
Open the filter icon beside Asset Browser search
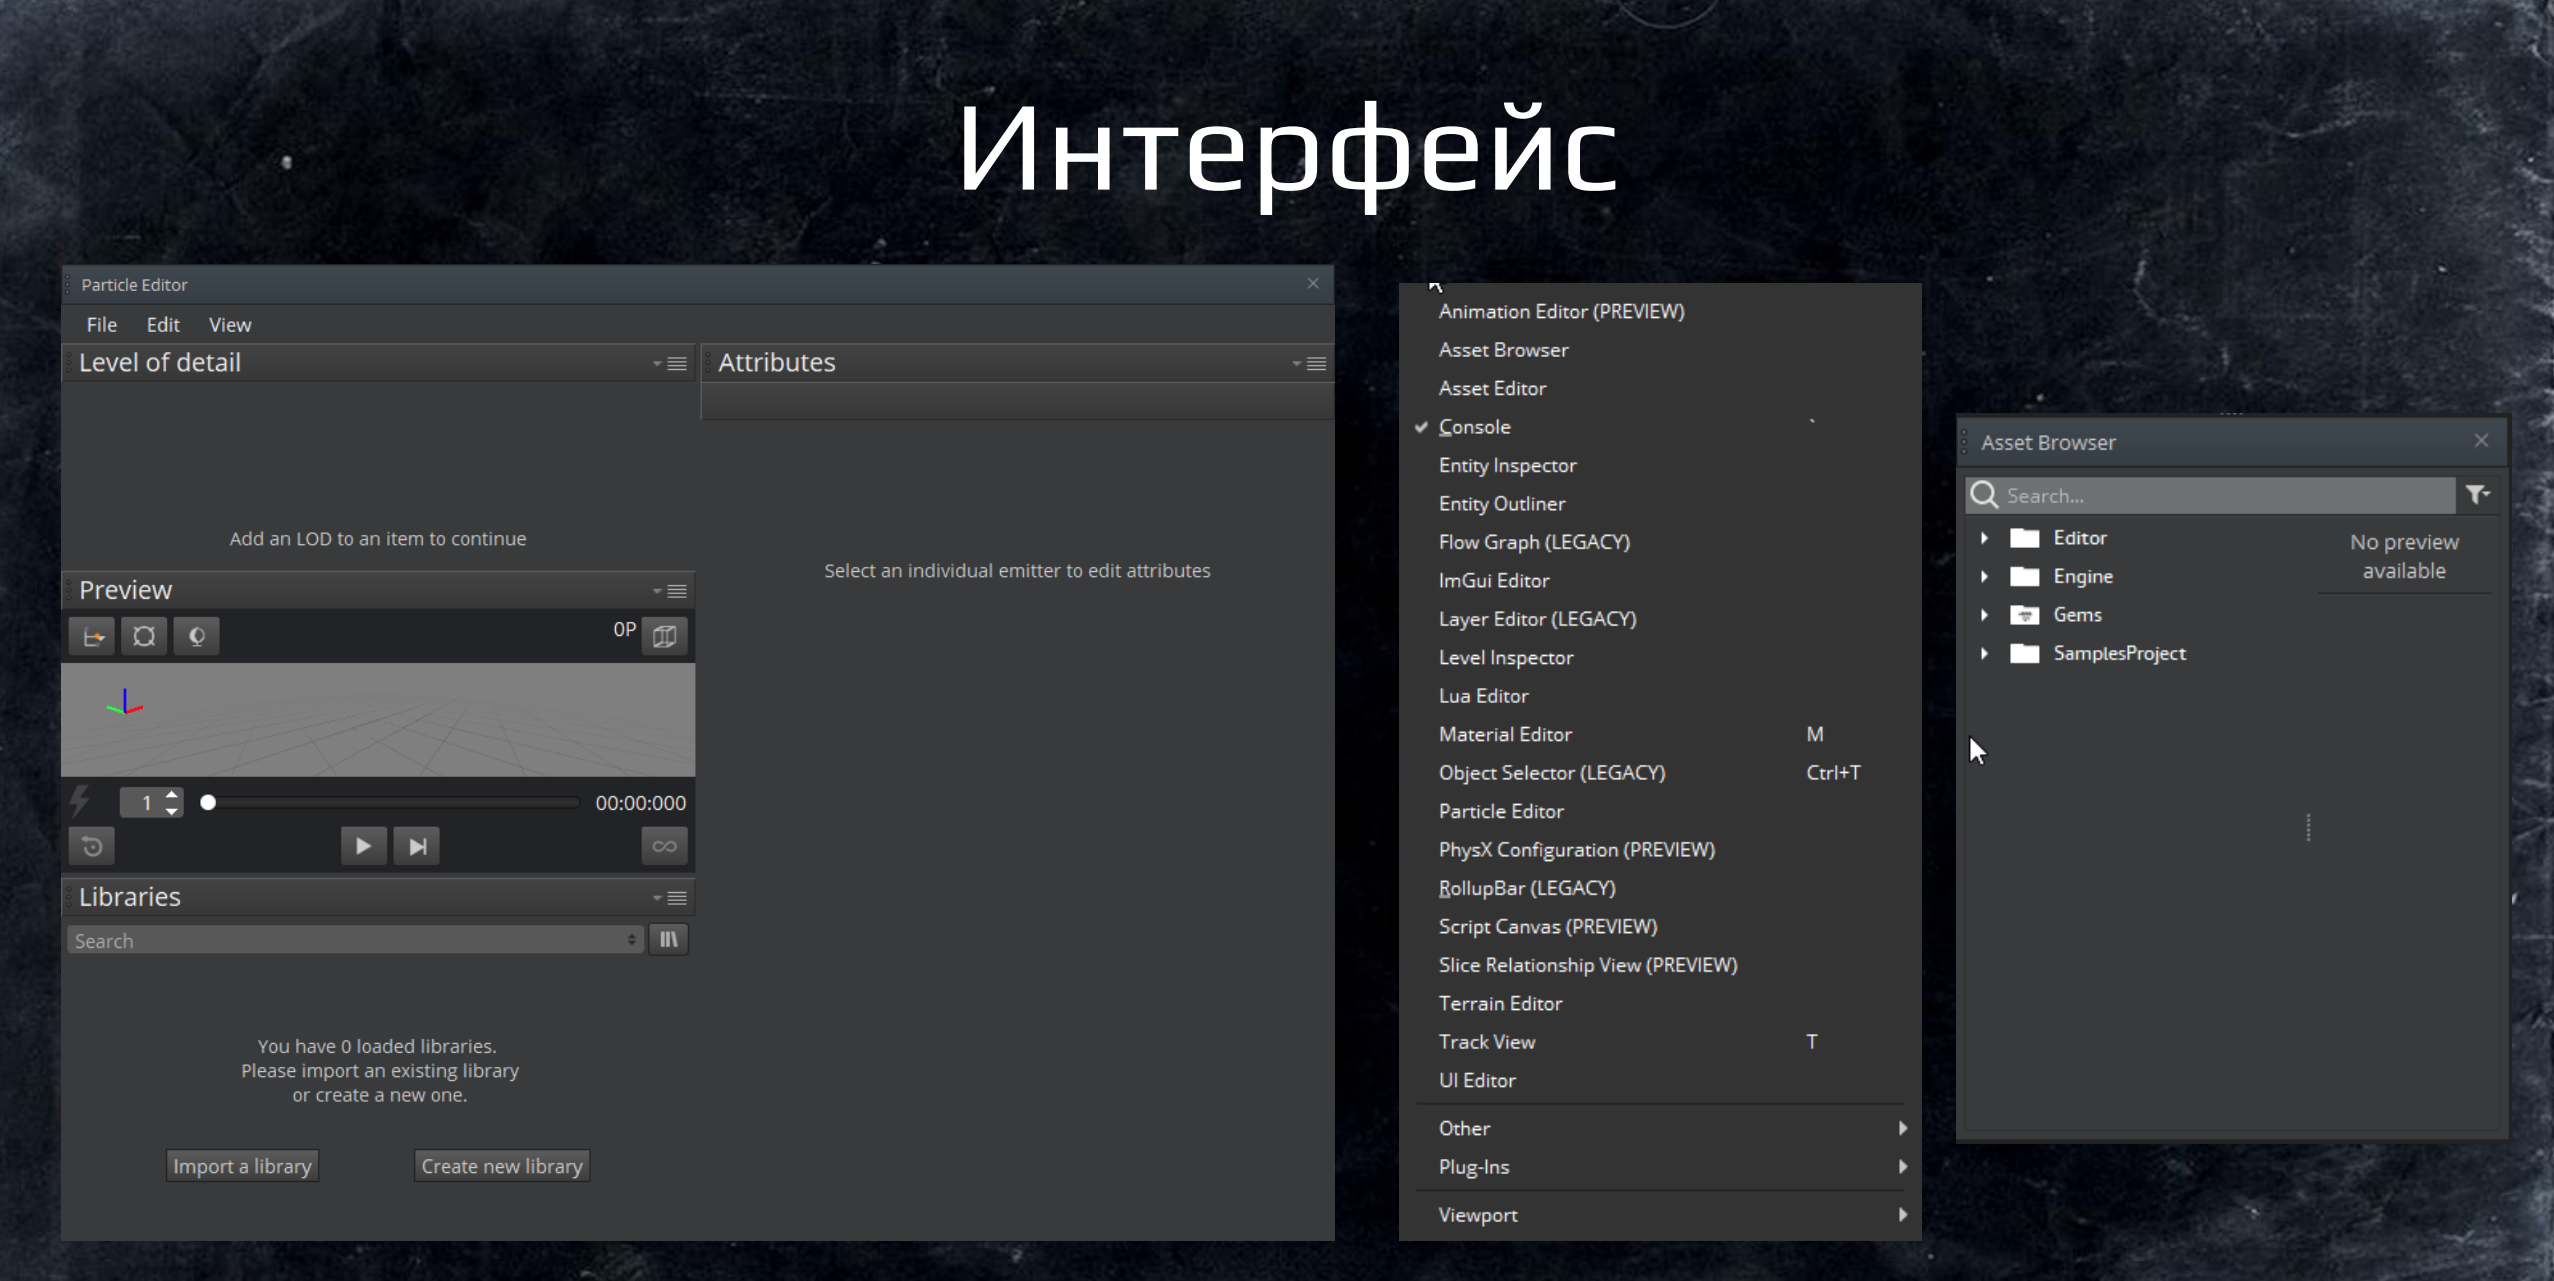click(2477, 494)
